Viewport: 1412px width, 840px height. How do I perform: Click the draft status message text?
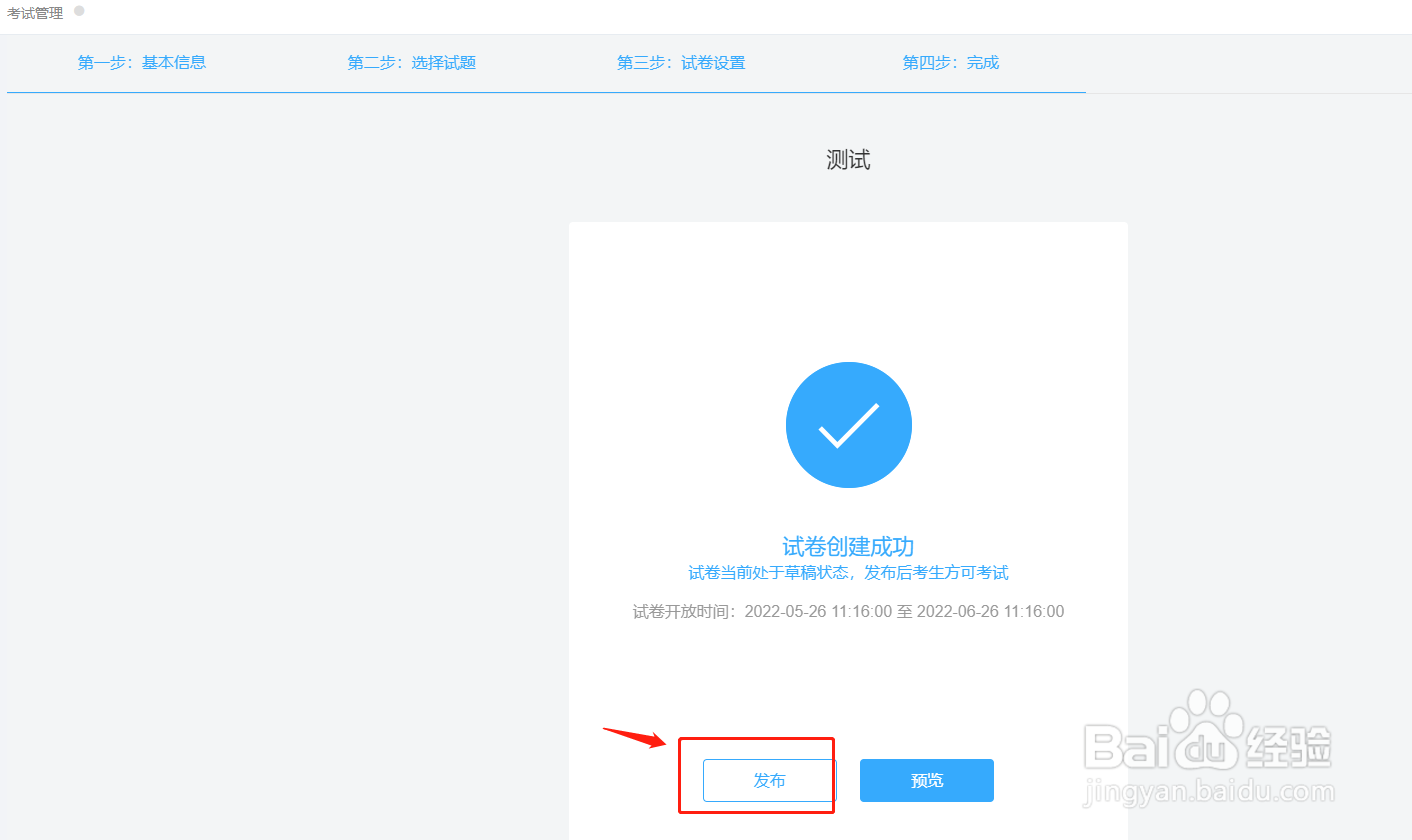(848, 573)
